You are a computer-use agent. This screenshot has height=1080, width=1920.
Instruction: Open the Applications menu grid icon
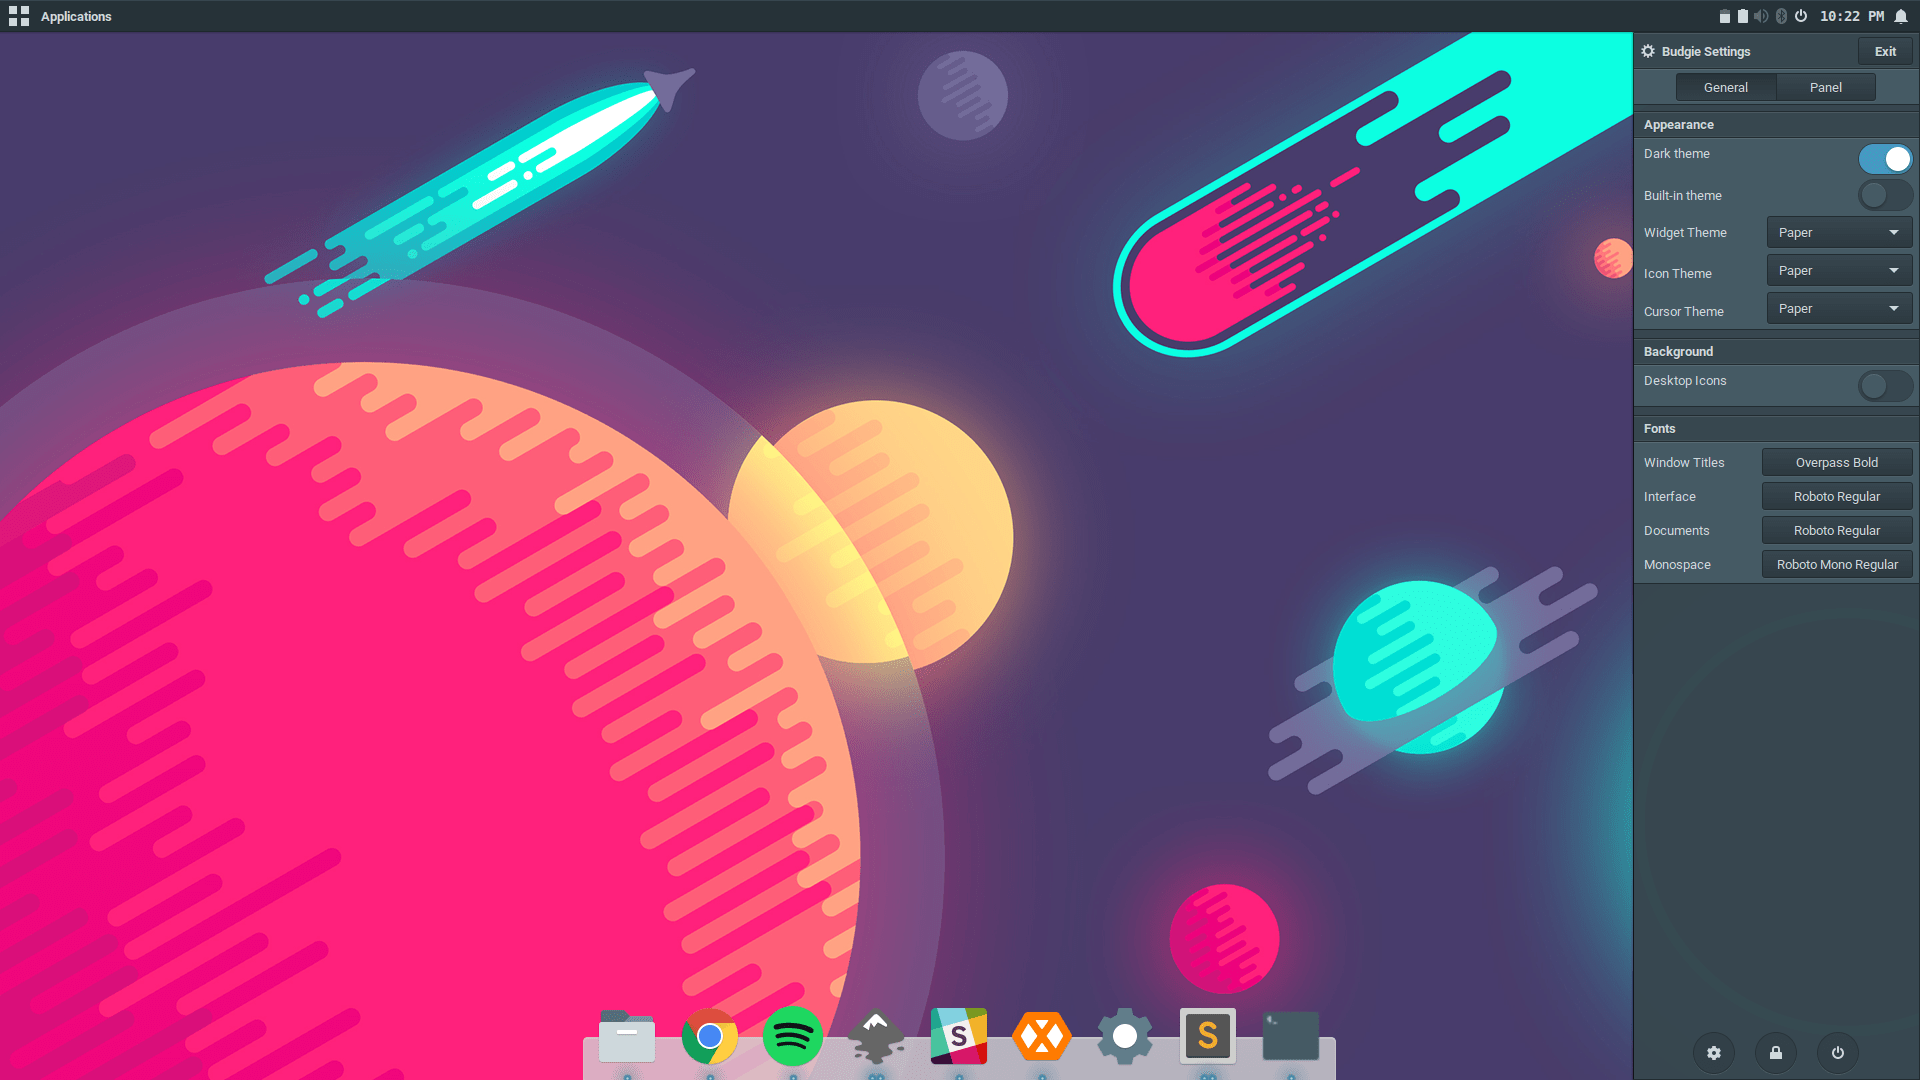19,16
